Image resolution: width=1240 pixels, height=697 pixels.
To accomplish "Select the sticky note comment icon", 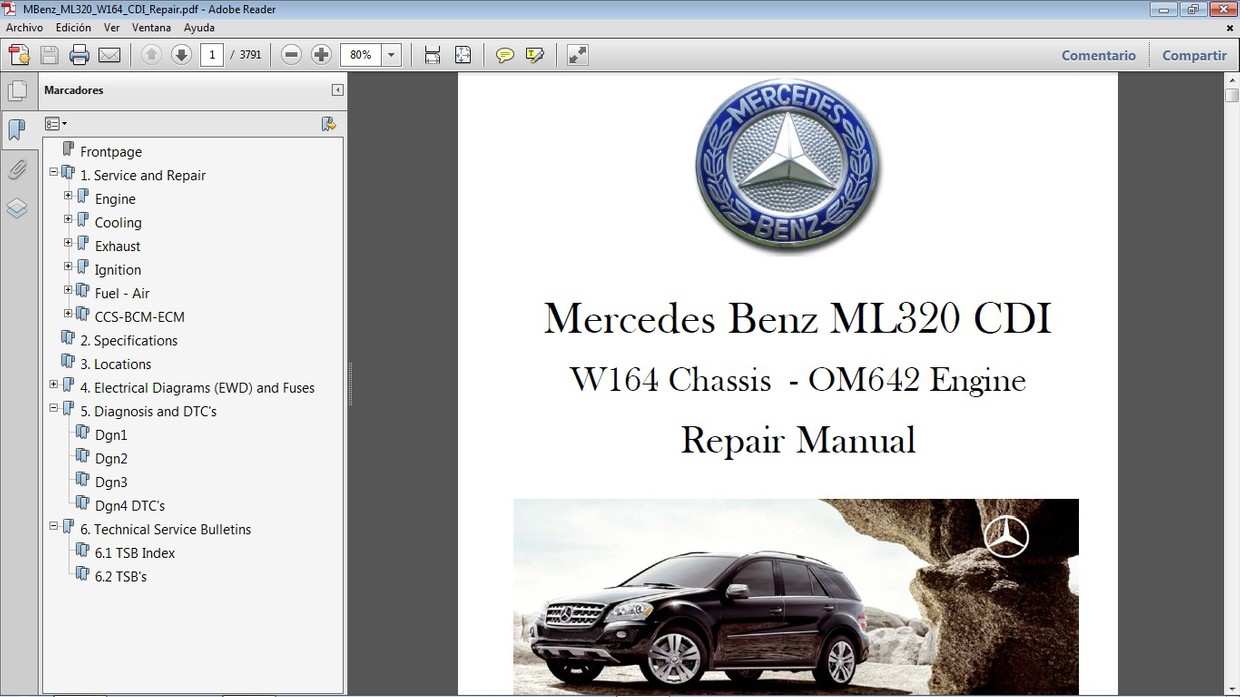I will [505, 55].
